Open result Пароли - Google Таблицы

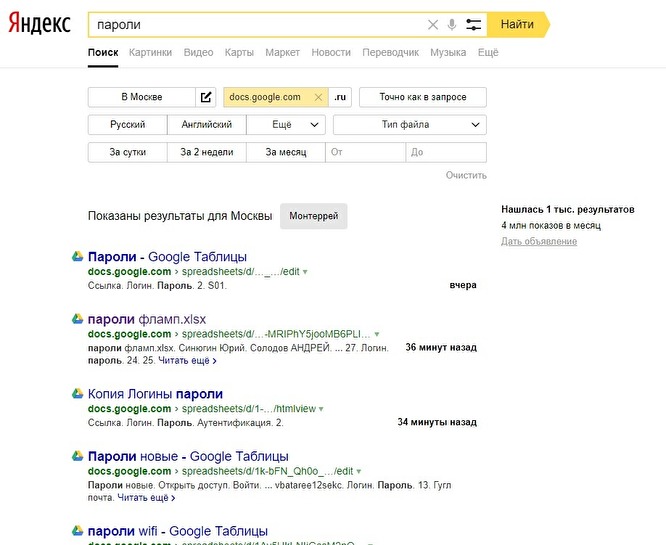click(167, 257)
